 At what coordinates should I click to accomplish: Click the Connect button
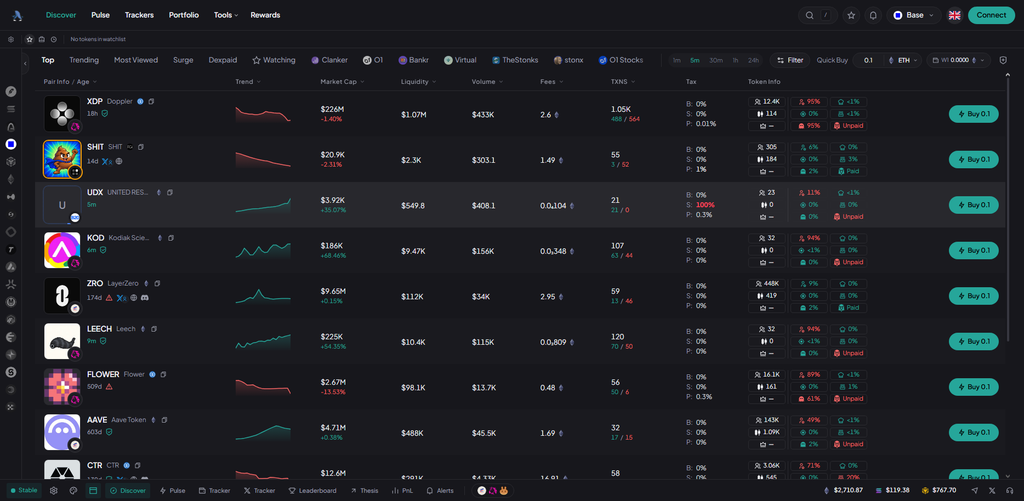pos(991,15)
